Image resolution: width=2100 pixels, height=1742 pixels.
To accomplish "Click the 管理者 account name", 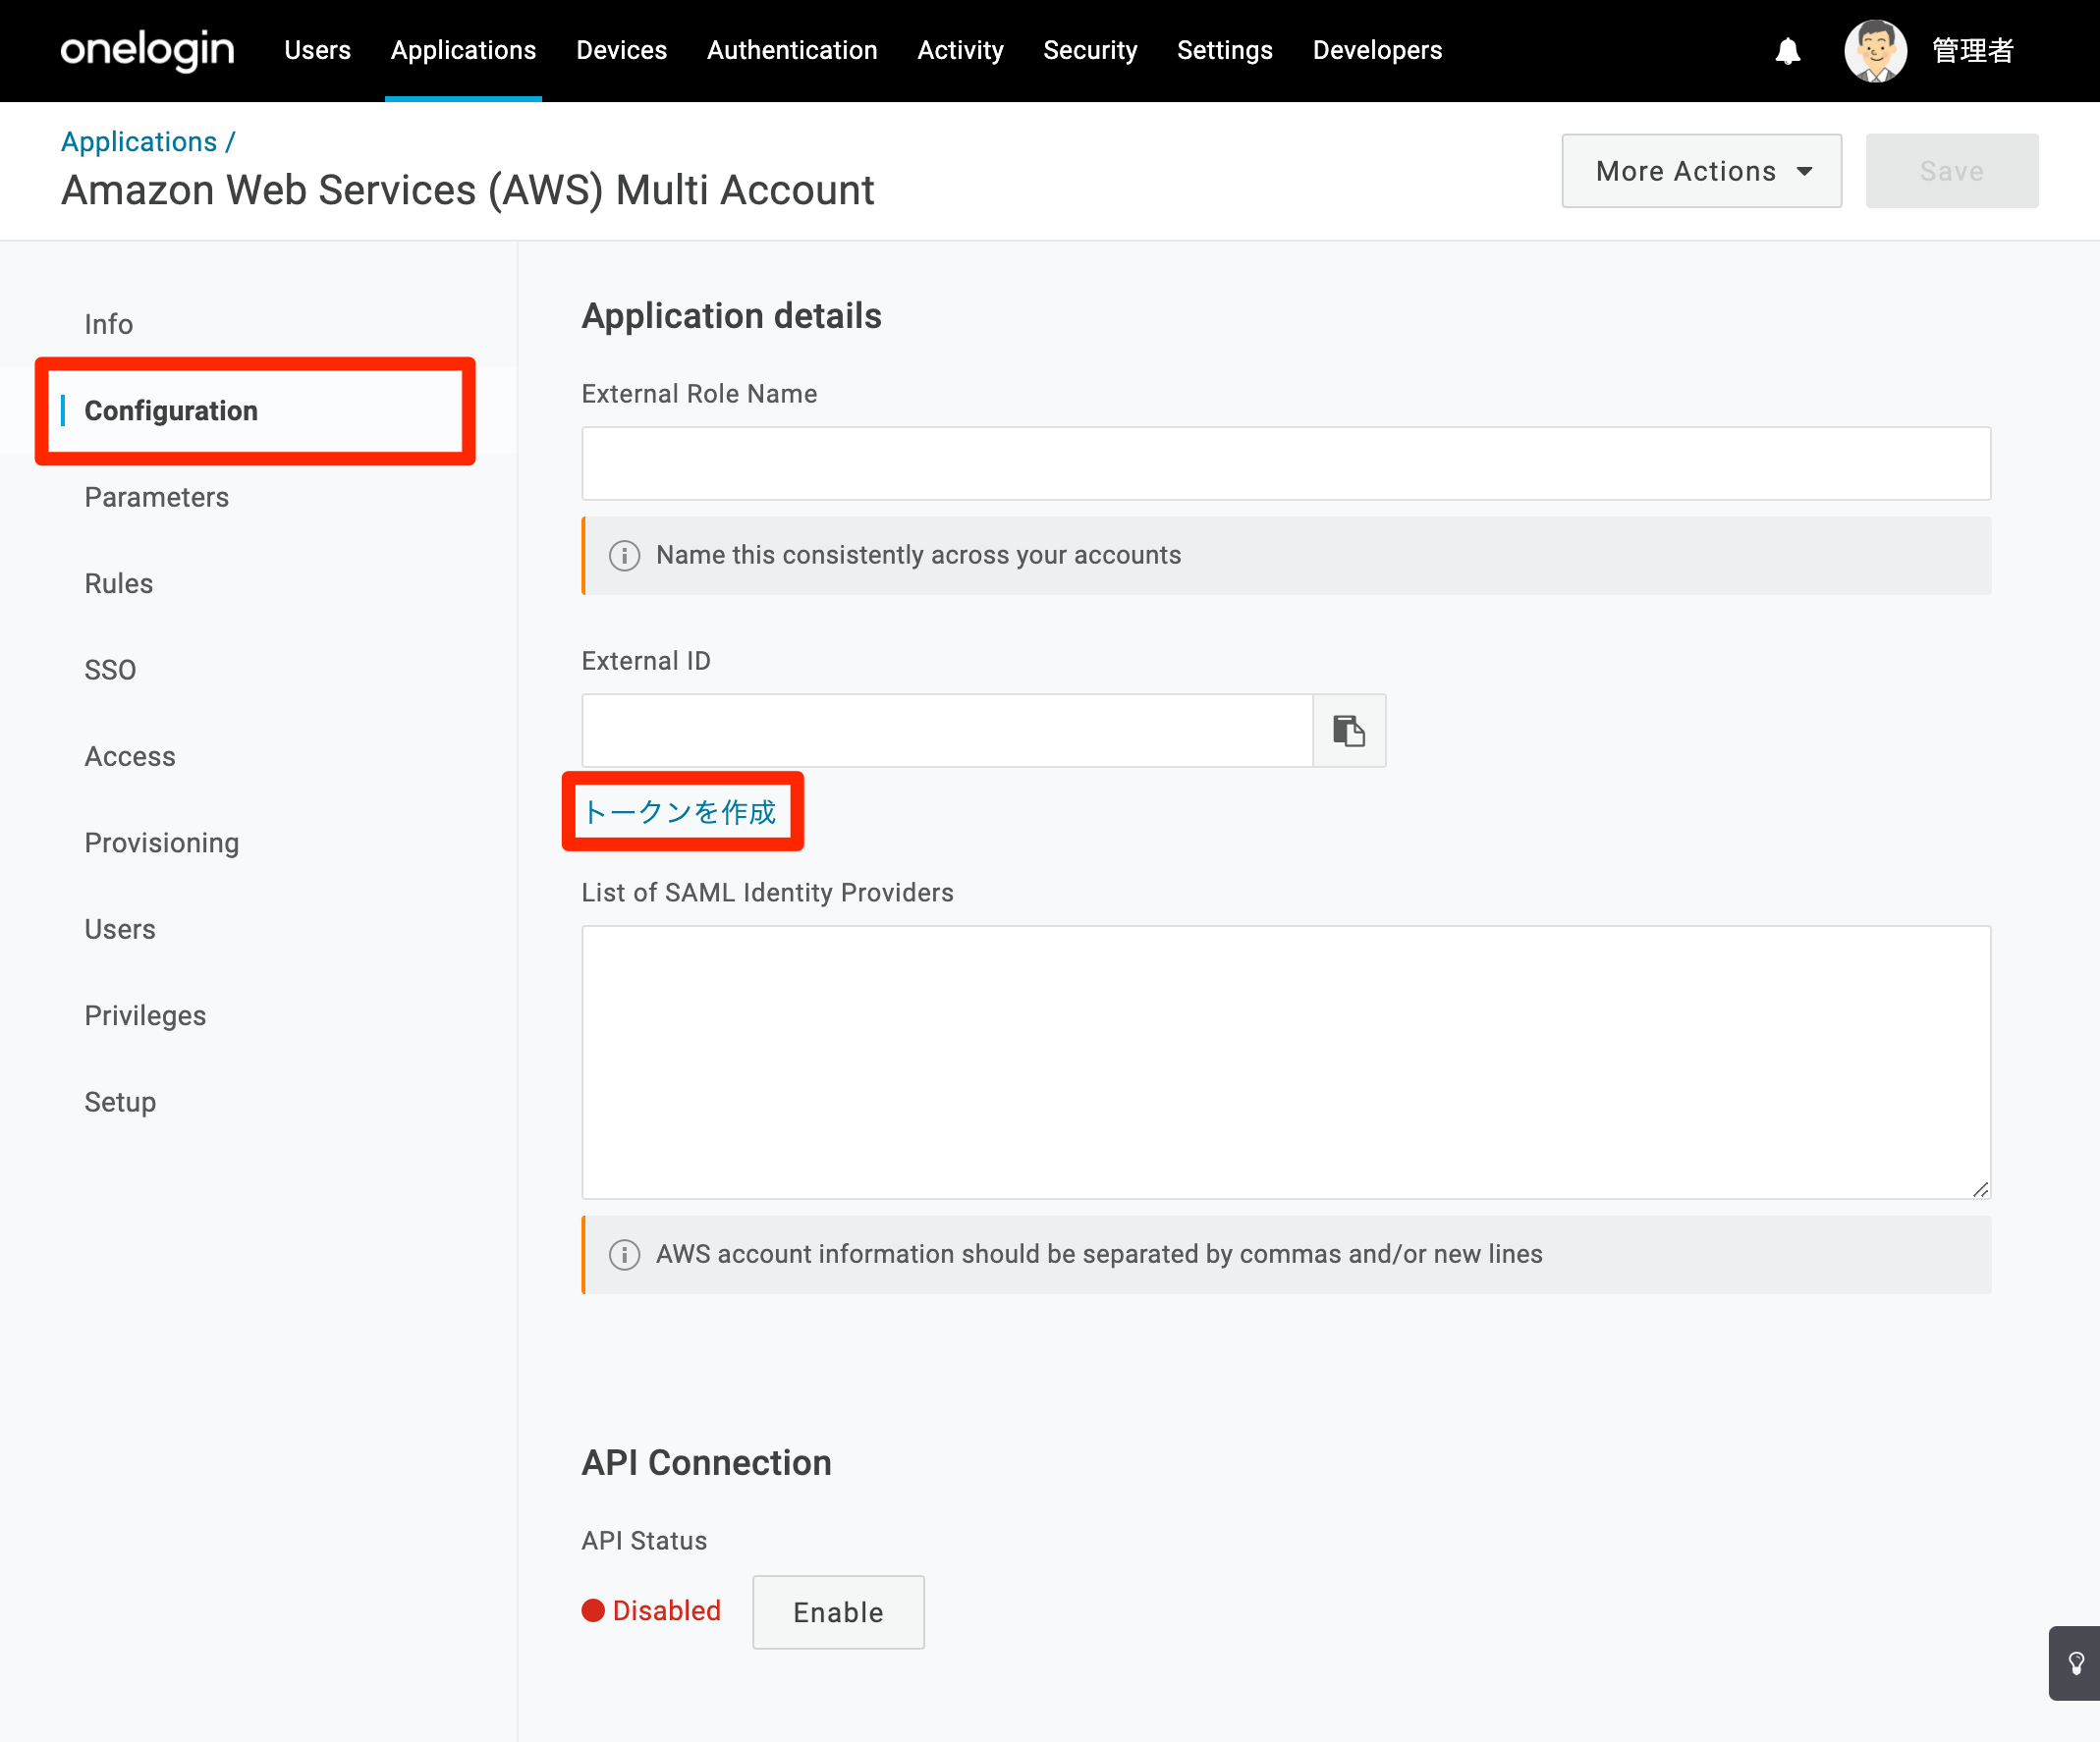I will tap(1972, 51).
